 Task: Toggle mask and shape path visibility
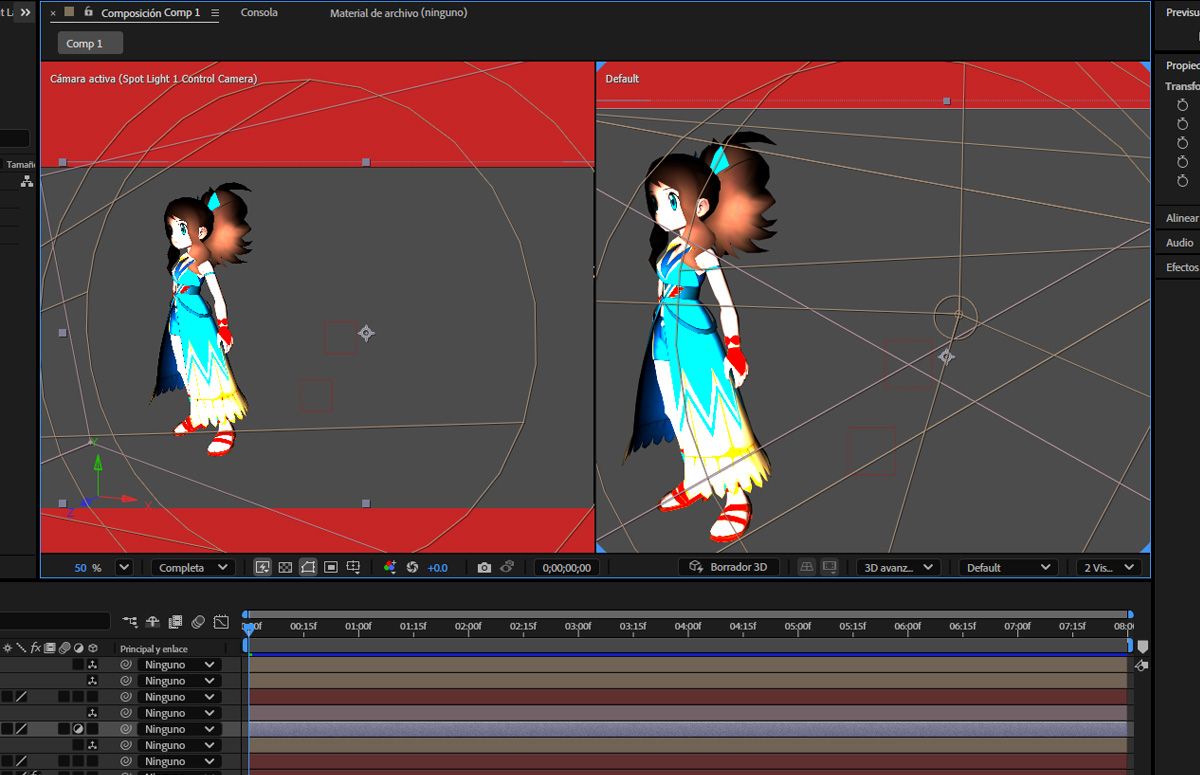308,567
